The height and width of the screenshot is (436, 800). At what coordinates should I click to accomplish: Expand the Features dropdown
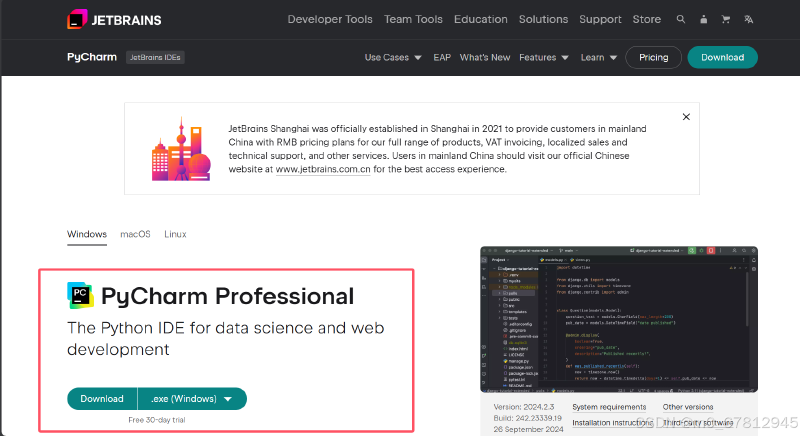coord(544,58)
